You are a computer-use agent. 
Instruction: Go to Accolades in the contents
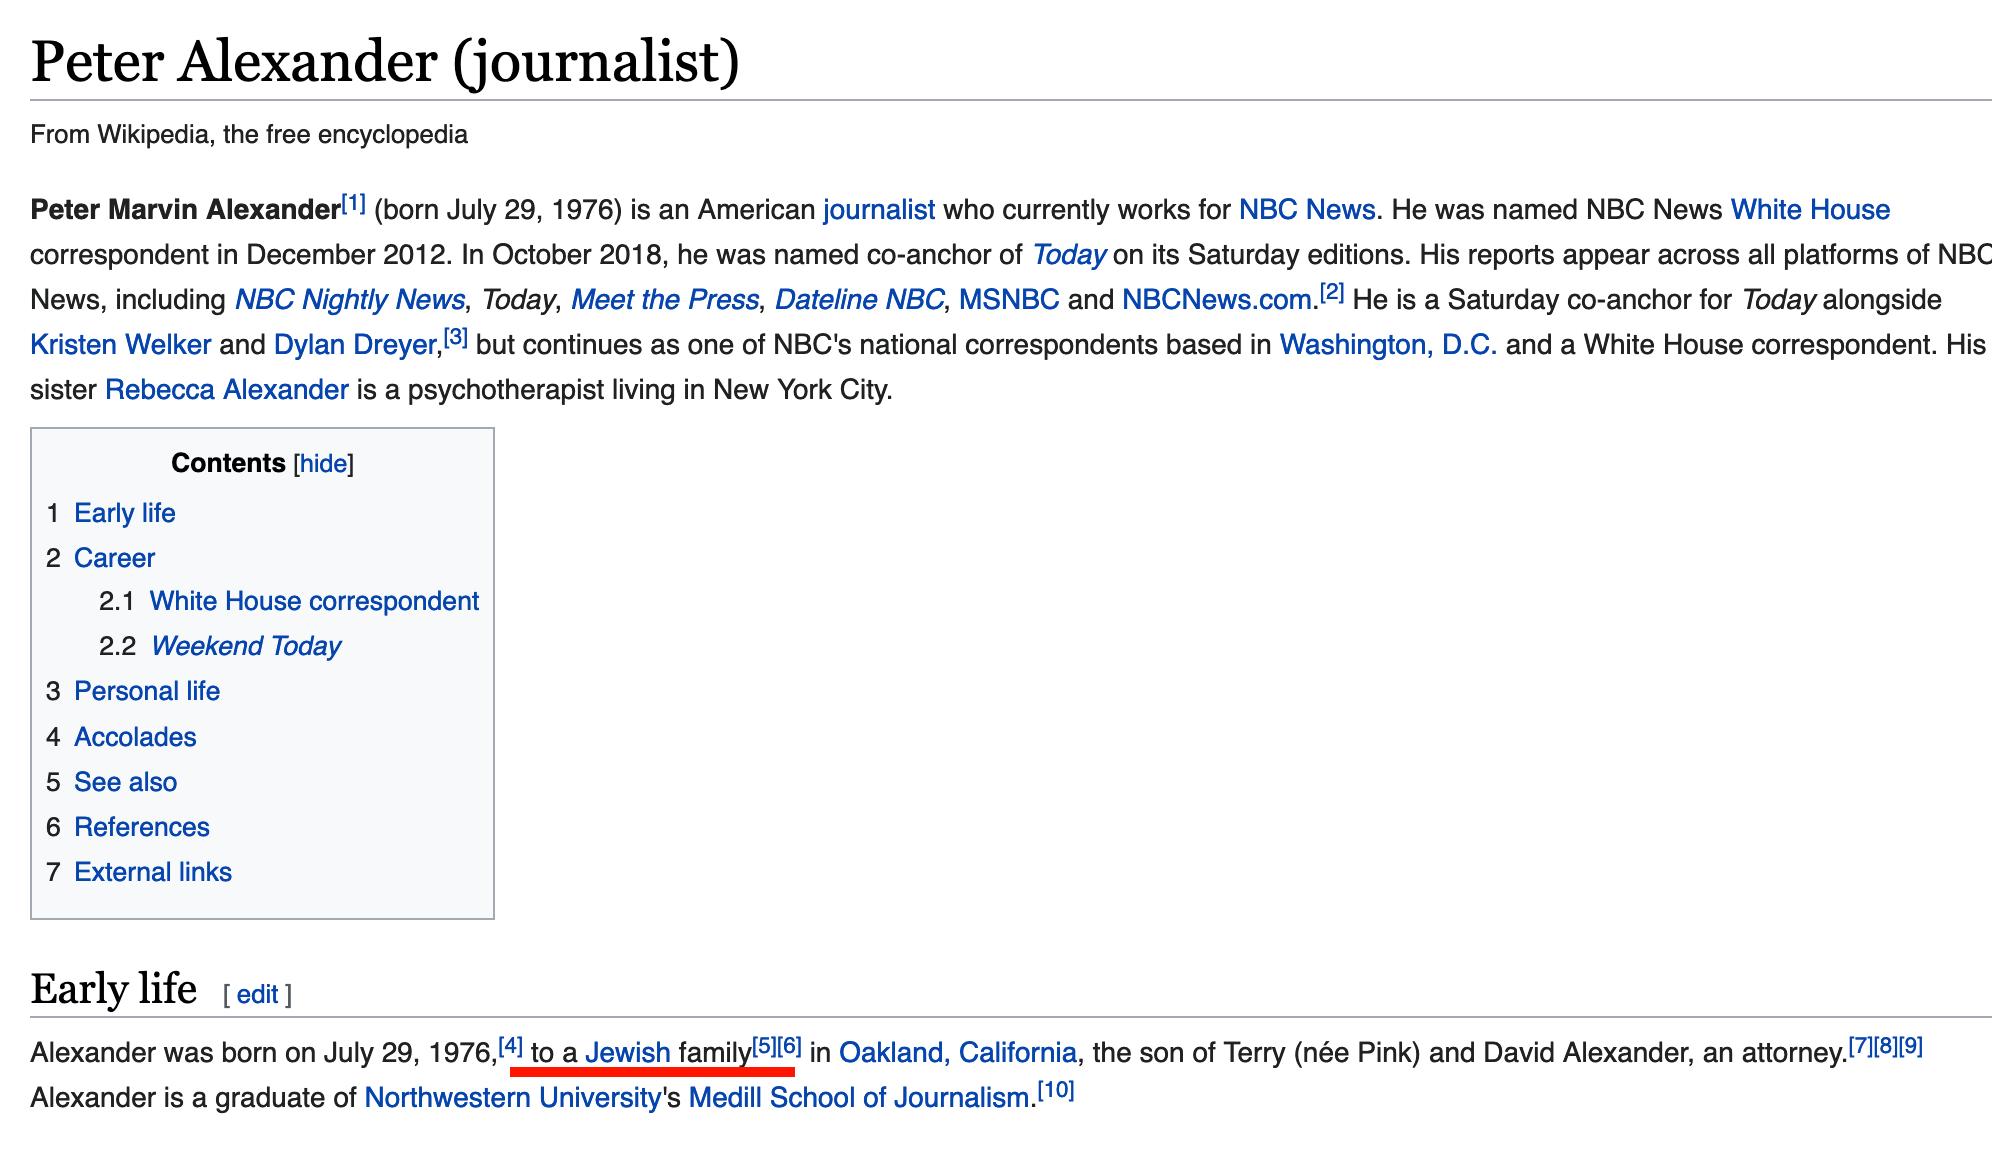click(135, 737)
